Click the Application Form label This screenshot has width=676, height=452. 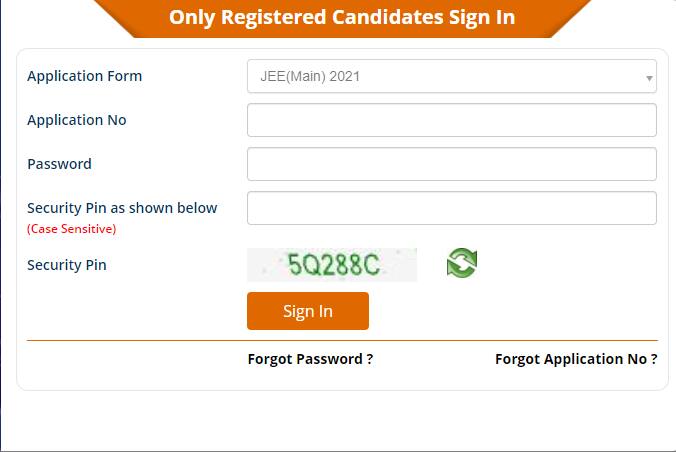pos(84,76)
